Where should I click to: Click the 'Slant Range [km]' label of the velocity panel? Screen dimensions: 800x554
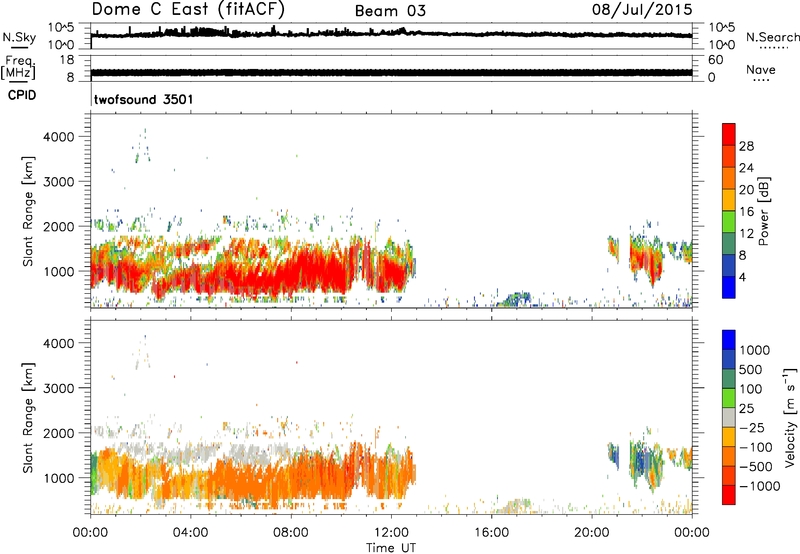pyautogui.click(x=28, y=418)
